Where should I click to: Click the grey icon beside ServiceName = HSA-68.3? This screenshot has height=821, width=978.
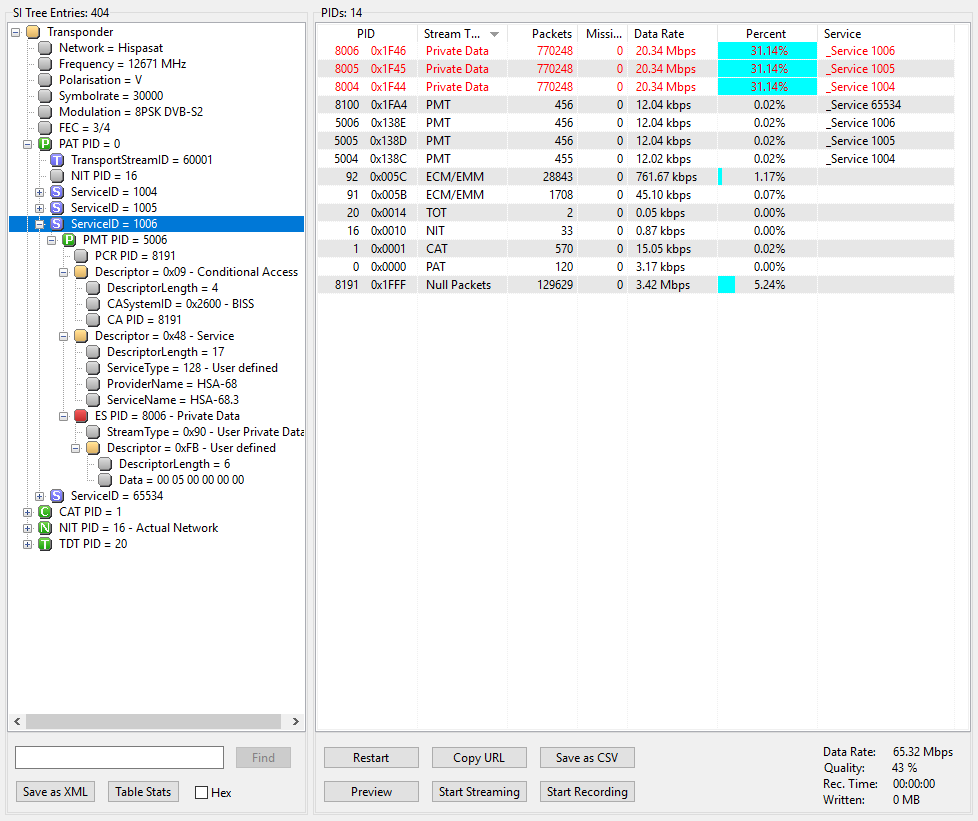[93, 400]
